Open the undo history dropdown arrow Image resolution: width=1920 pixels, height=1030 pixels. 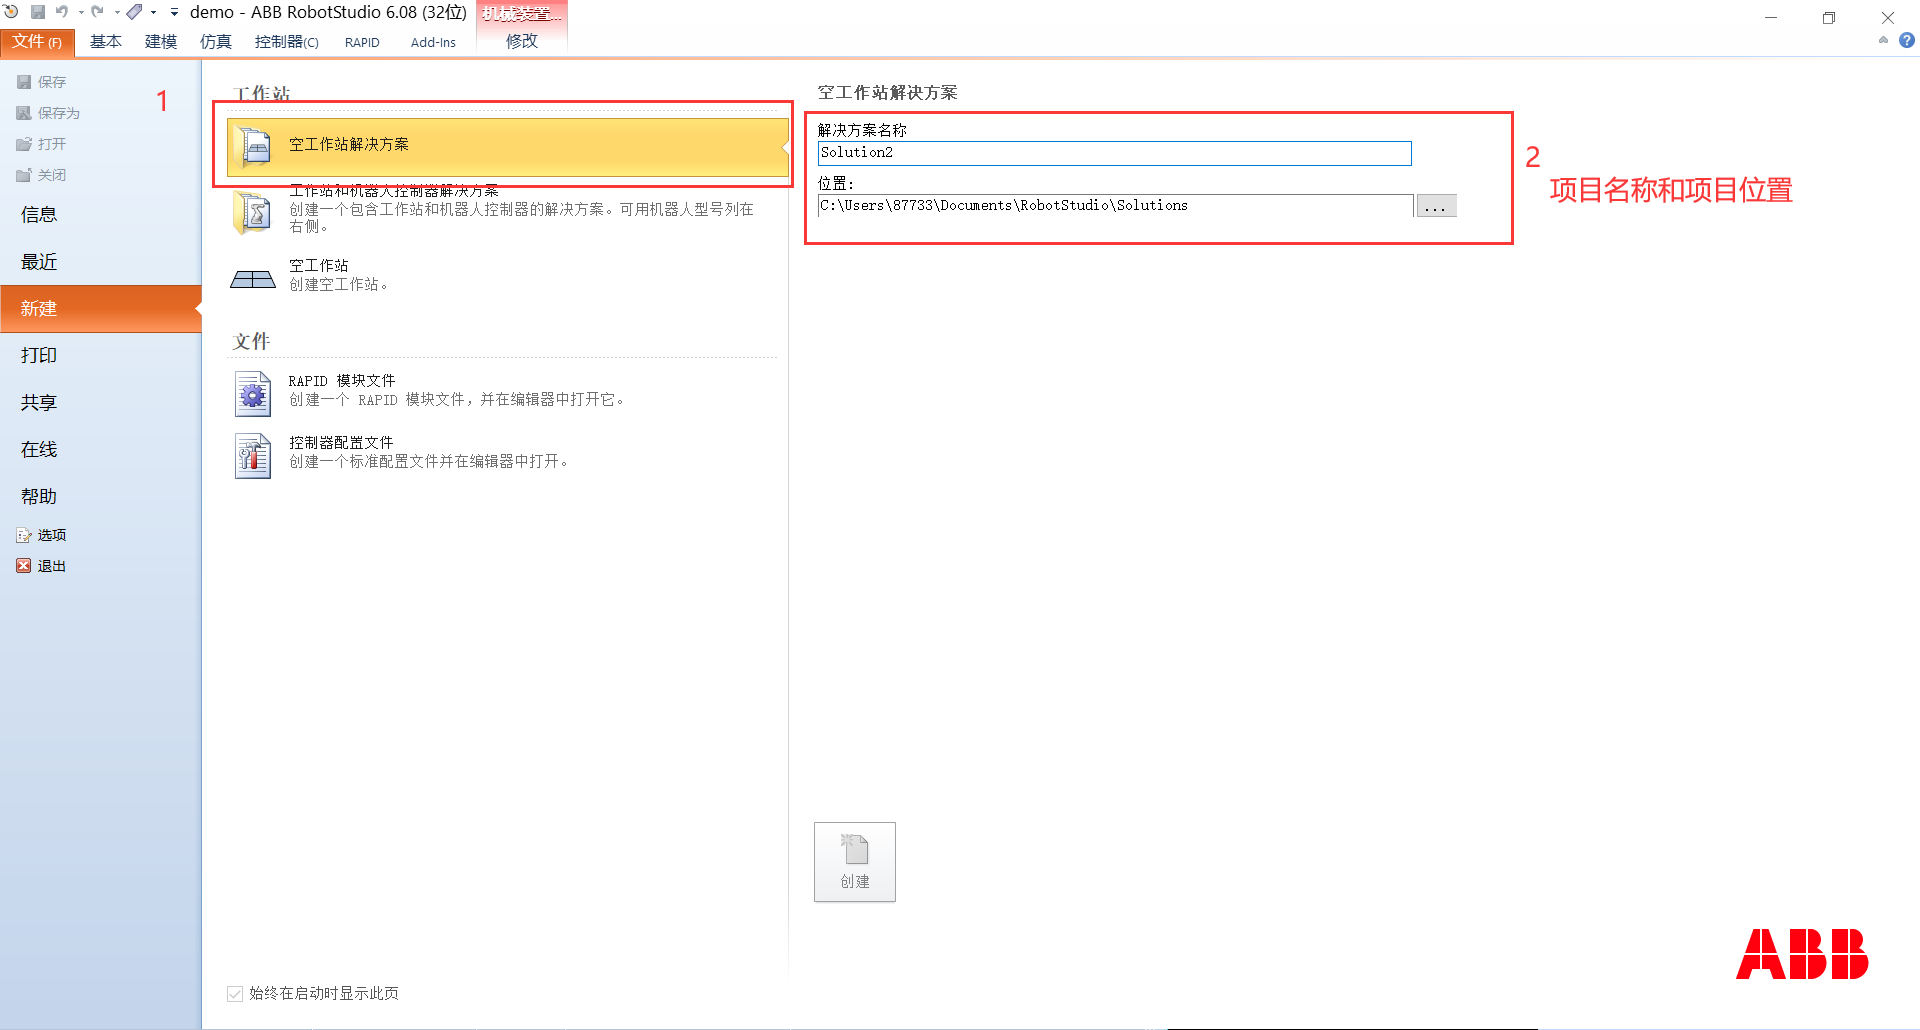click(x=81, y=13)
